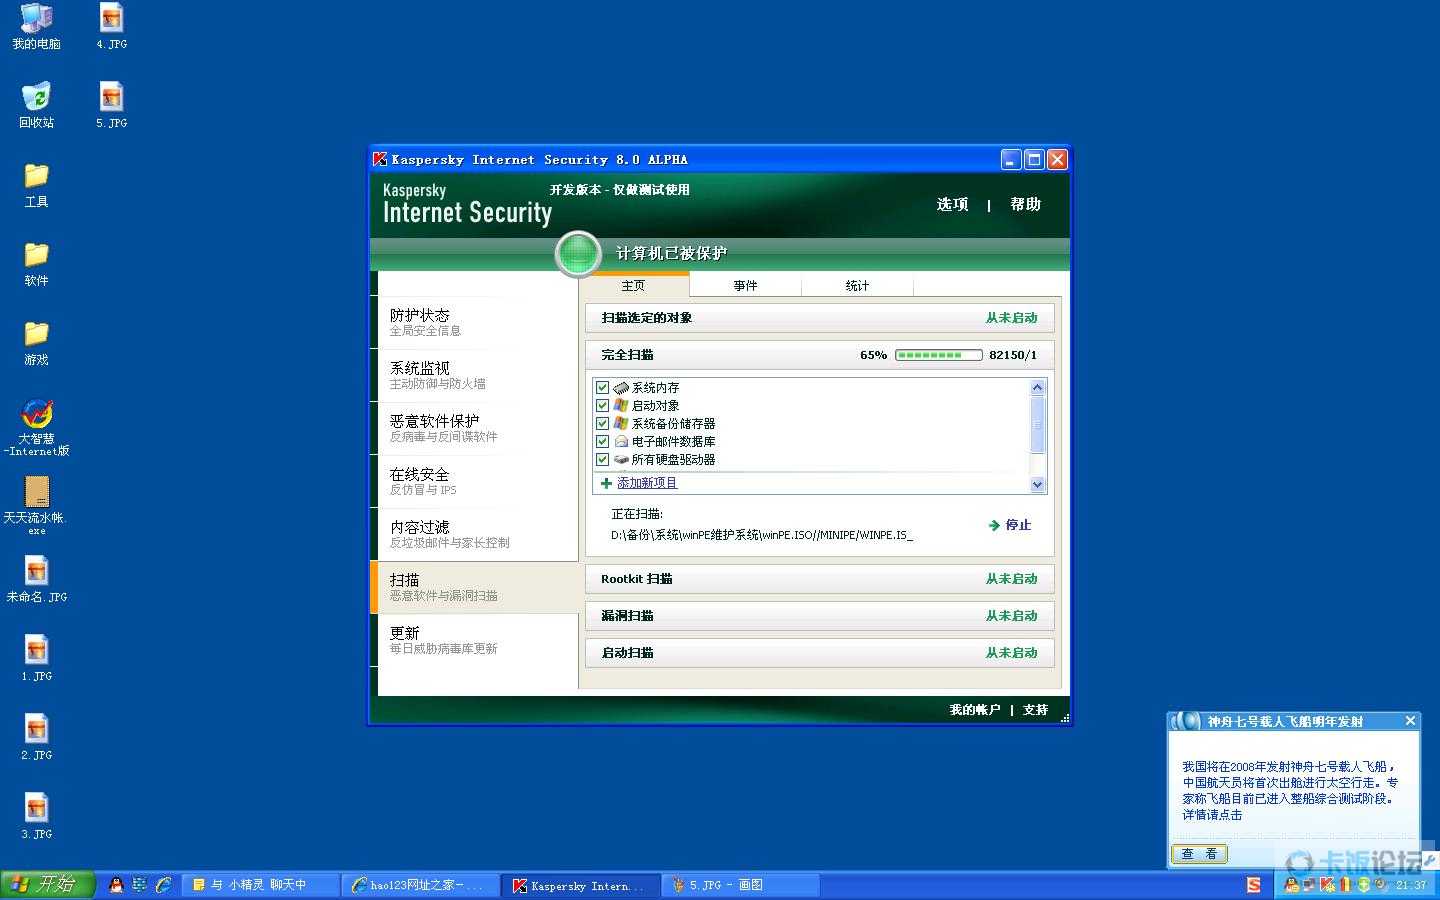Click the green protection status orb
The width and height of the screenshot is (1440, 900).
click(578, 253)
